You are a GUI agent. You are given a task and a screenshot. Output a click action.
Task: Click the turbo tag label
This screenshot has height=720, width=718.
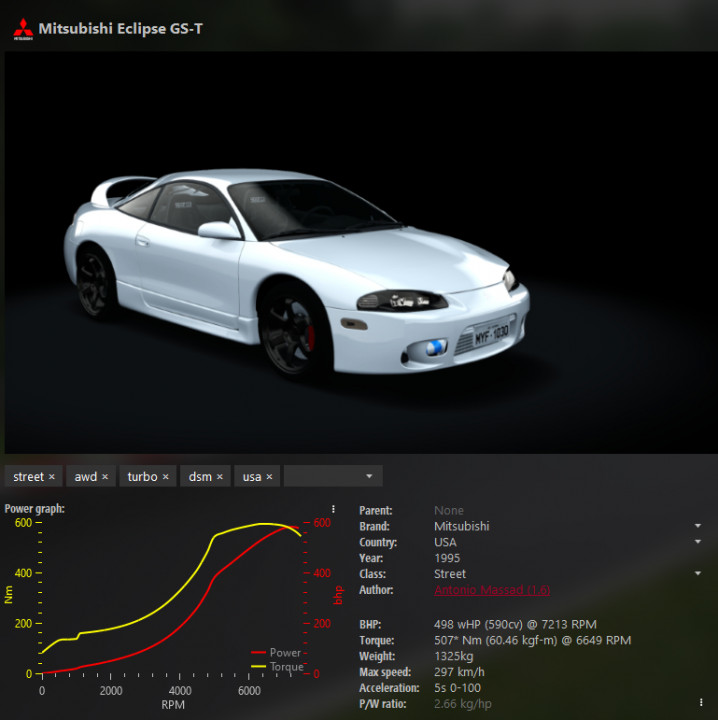click(142, 477)
